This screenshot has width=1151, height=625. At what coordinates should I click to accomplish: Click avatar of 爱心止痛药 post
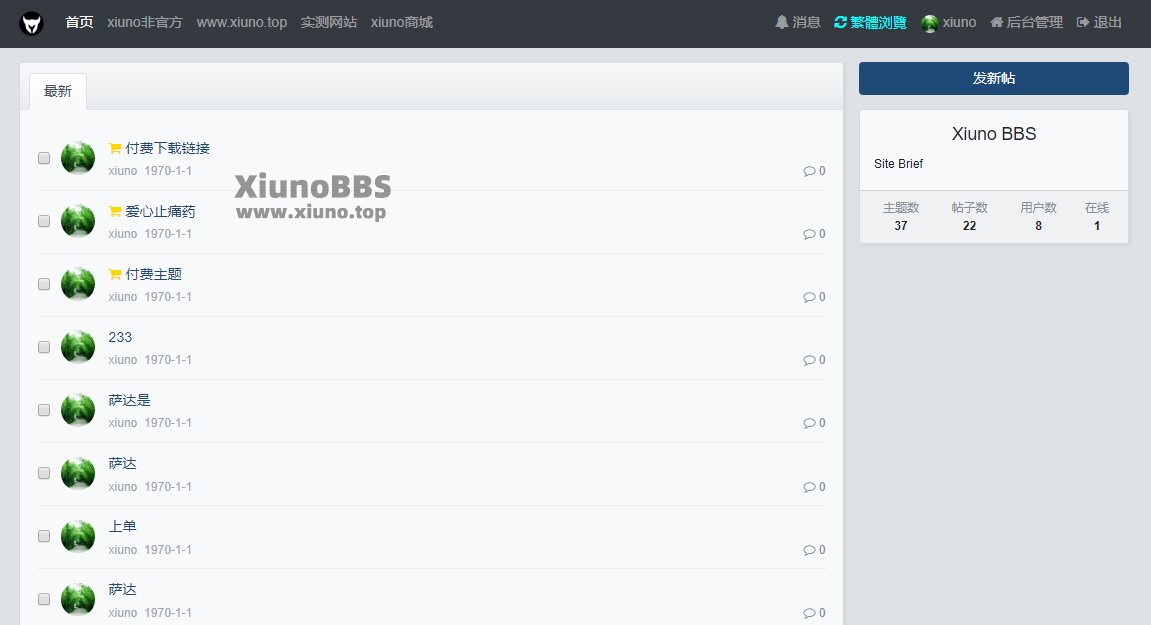(78, 221)
